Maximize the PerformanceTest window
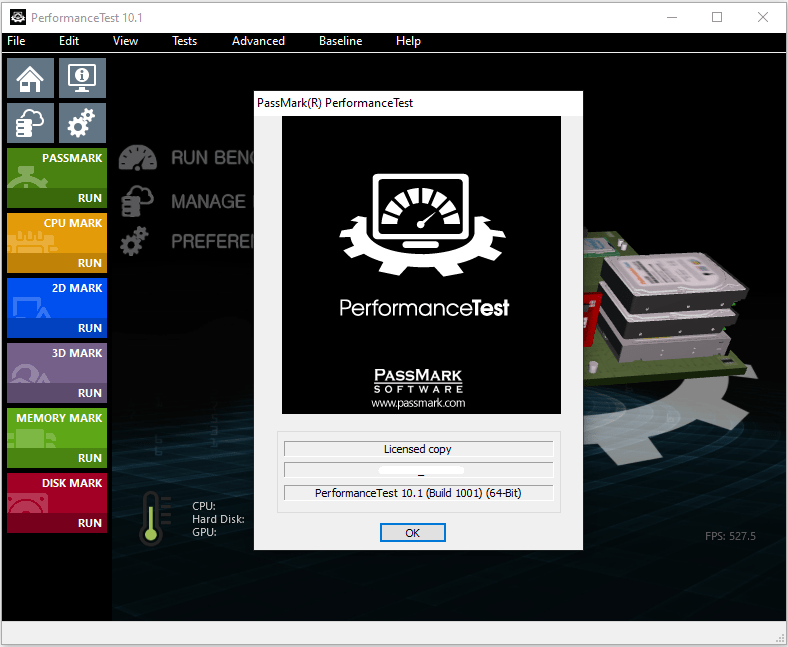 (717, 17)
